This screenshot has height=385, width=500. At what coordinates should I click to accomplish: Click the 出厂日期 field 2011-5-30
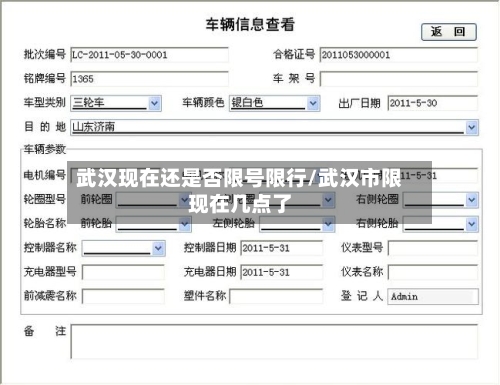(433, 103)
